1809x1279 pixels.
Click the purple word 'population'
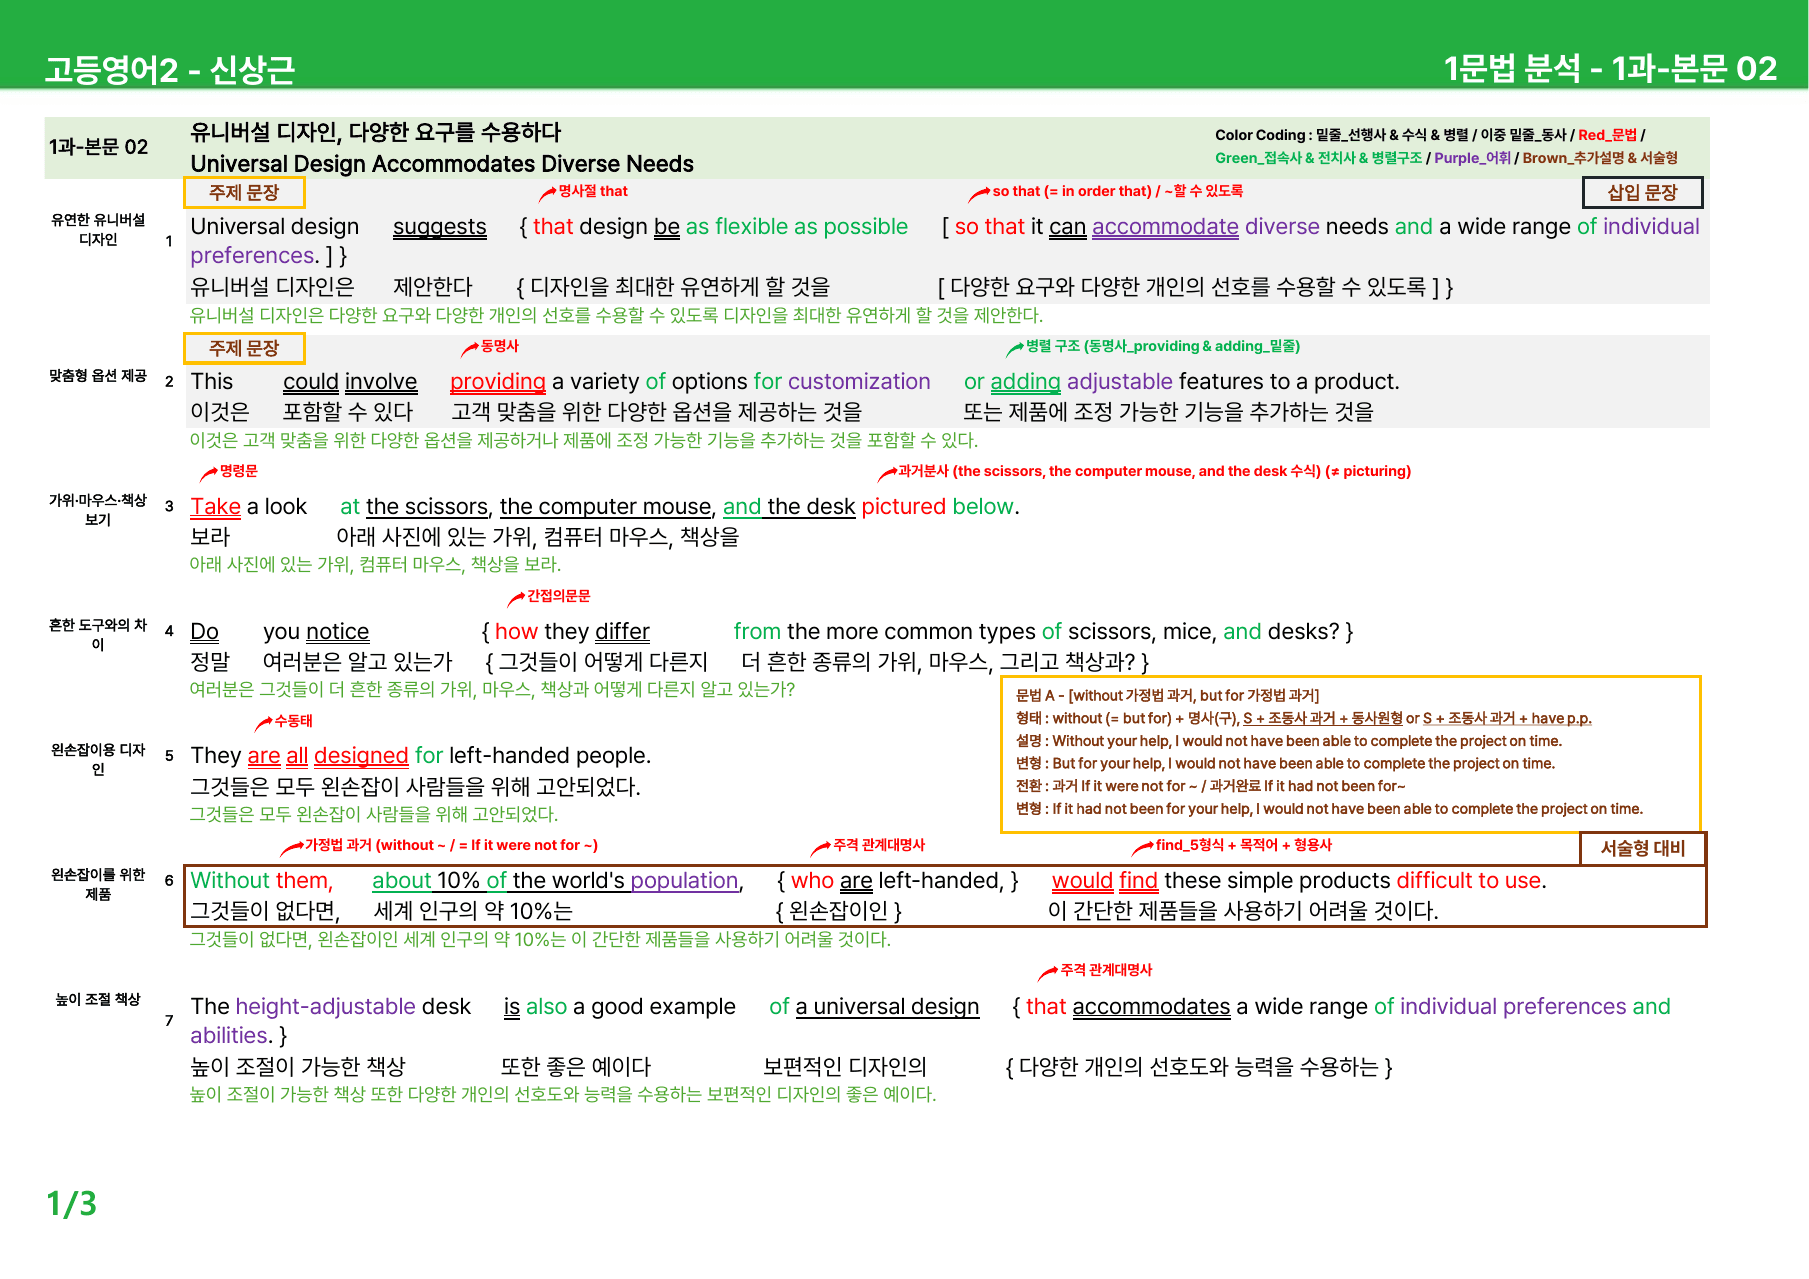tap(684, 881)
